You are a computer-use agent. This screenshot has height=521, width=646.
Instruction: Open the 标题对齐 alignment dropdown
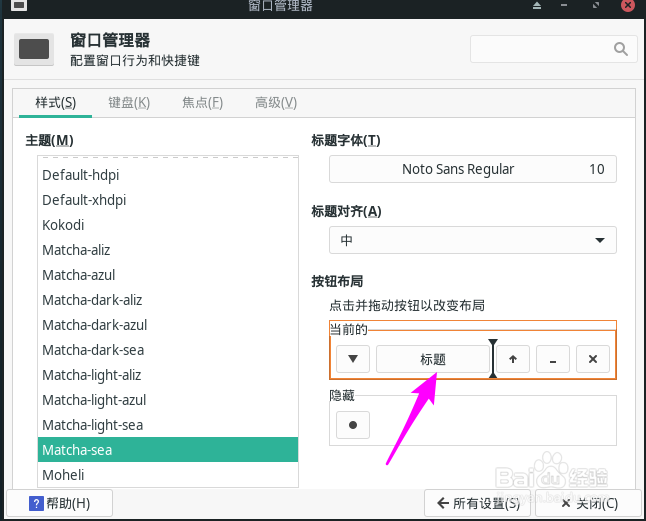pos(473,240)
